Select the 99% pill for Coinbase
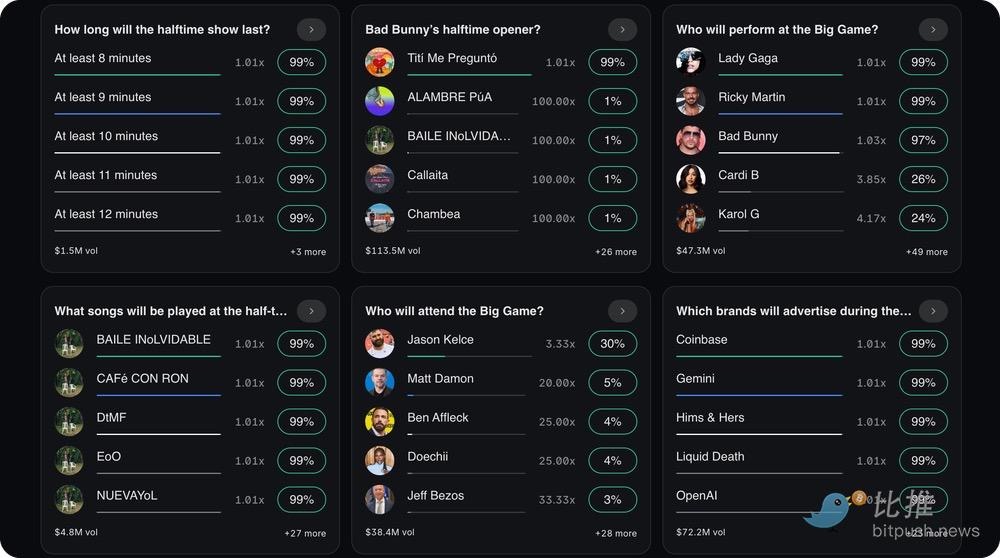The width and height of the screenshot is (1000, 558). [923, 344]
